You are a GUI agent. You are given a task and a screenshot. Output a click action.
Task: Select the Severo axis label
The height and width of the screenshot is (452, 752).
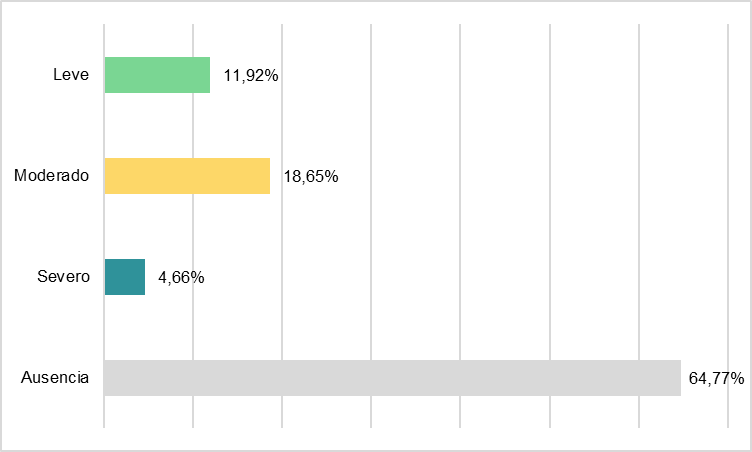[x=65, y=277]
